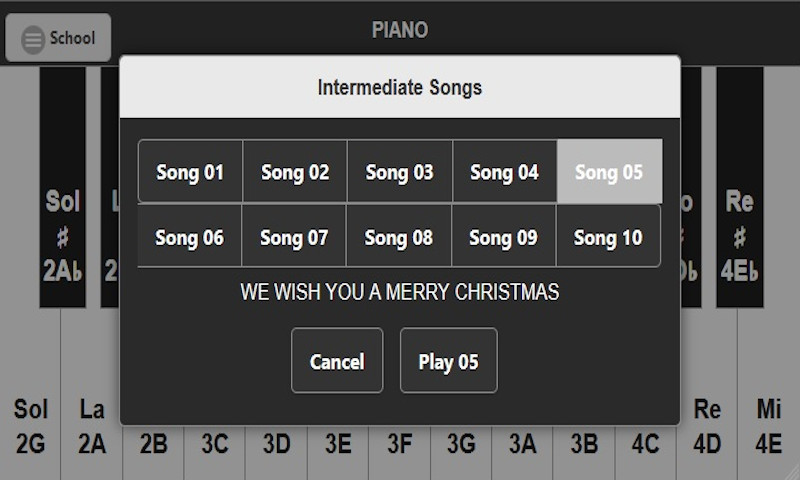Open the School hamburger menu
This screenshot has width=800, height=480.
58,38
